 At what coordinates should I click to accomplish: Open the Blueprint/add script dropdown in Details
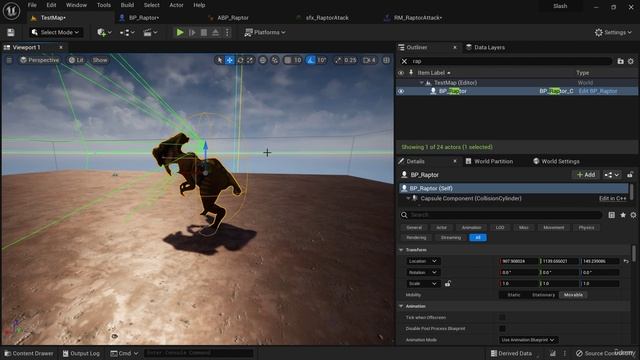click(x=612, y=175)
